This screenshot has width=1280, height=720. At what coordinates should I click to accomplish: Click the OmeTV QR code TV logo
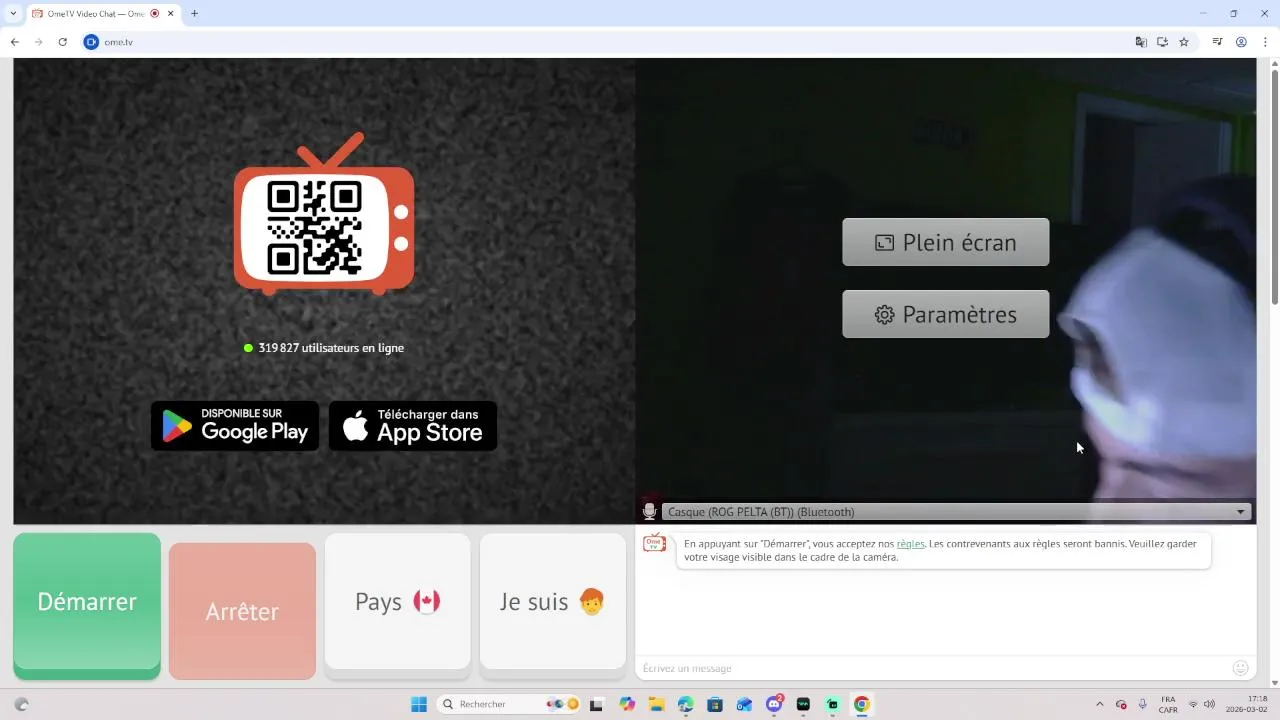coord(324,214)
